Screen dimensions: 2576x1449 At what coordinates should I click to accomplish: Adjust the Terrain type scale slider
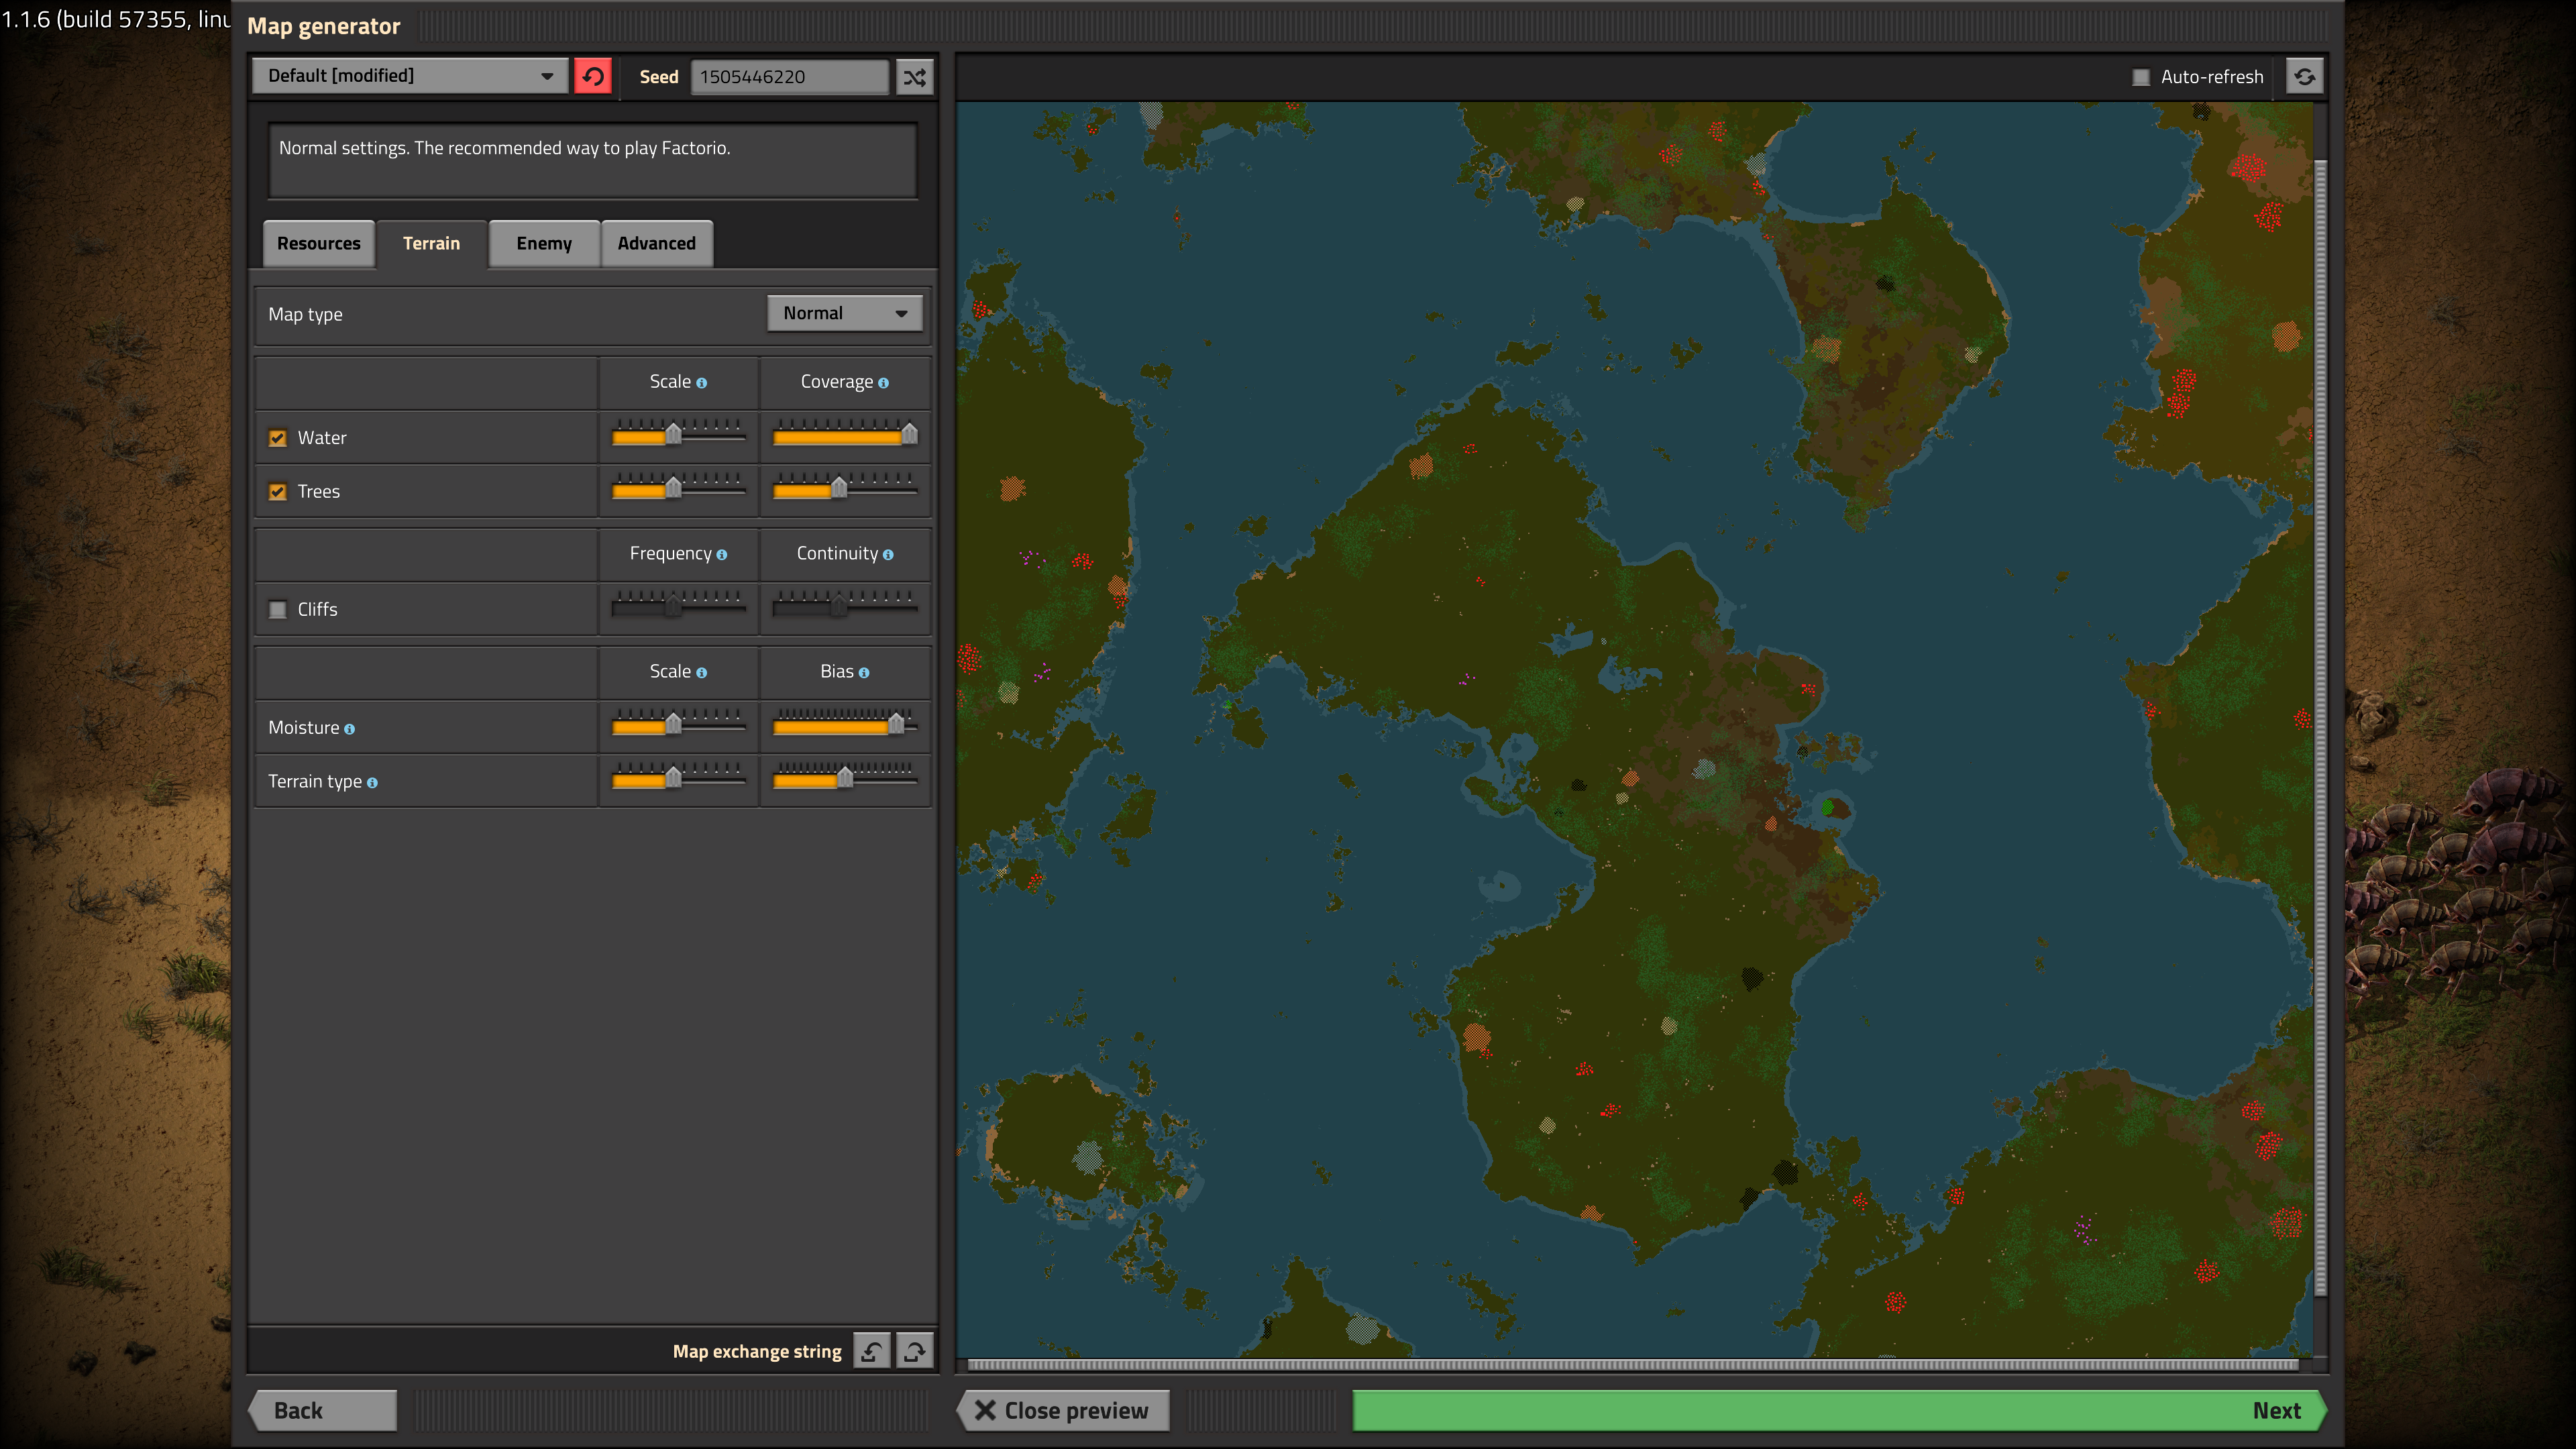[x=678, y=778]
